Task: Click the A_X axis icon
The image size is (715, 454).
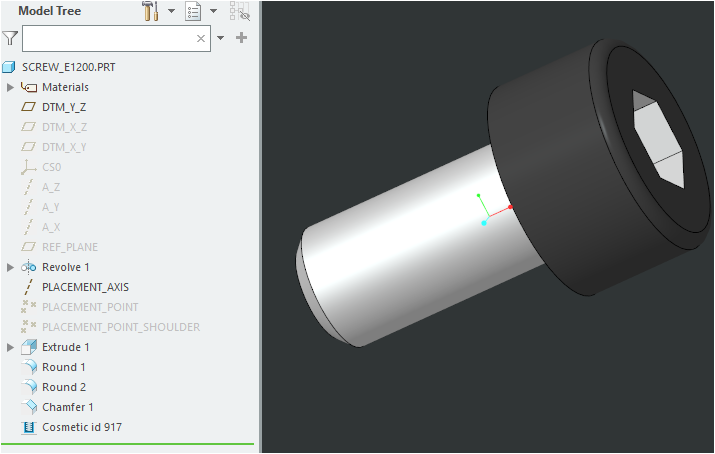Action: pos(29,227)
